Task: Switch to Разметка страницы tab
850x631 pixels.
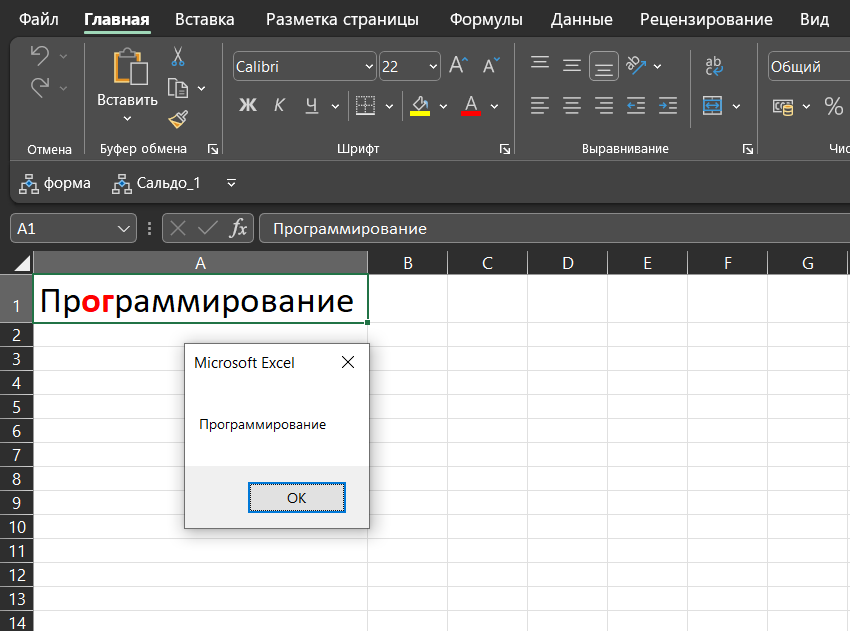Action: tap(342, 20)
